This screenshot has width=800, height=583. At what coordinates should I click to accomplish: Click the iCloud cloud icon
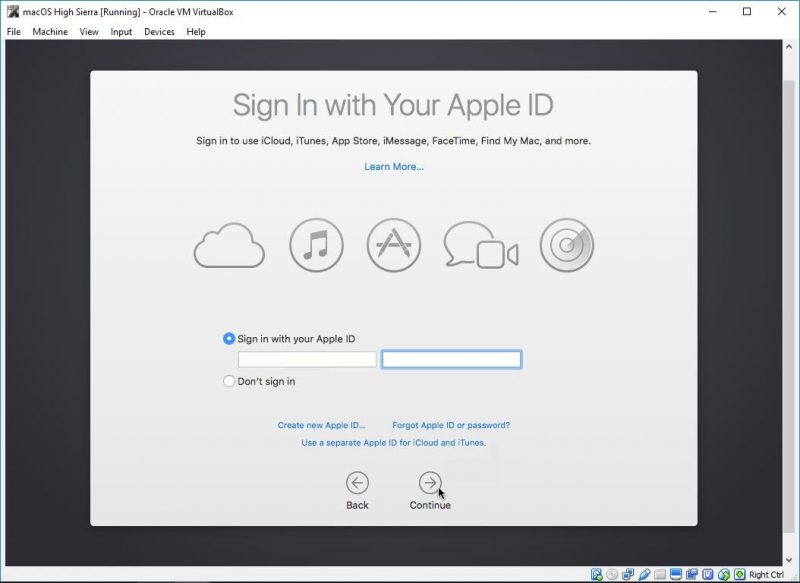[229, 245]
